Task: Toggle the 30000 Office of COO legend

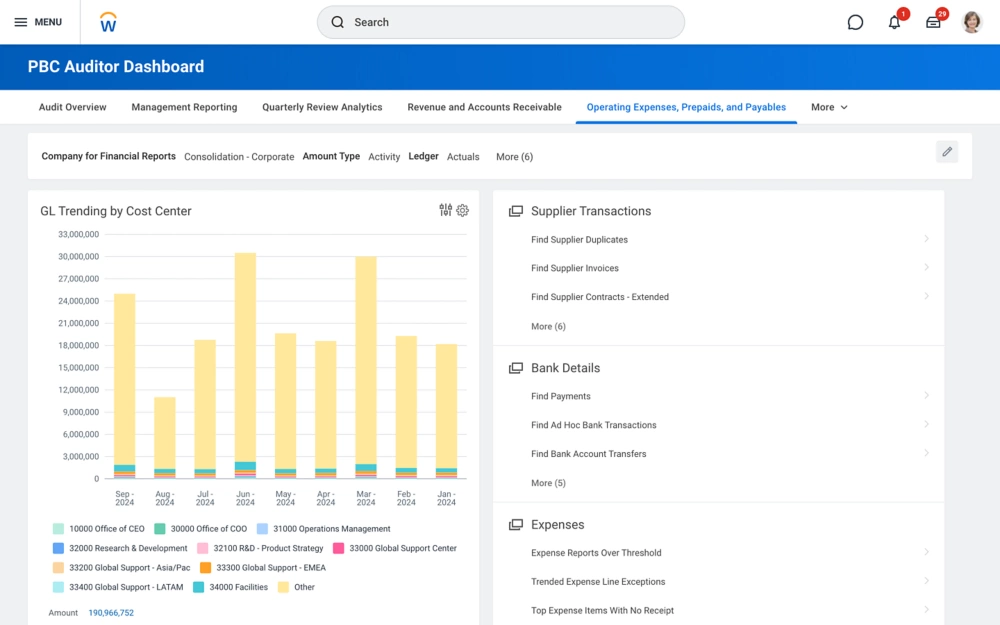Action: tap(160, 529)
